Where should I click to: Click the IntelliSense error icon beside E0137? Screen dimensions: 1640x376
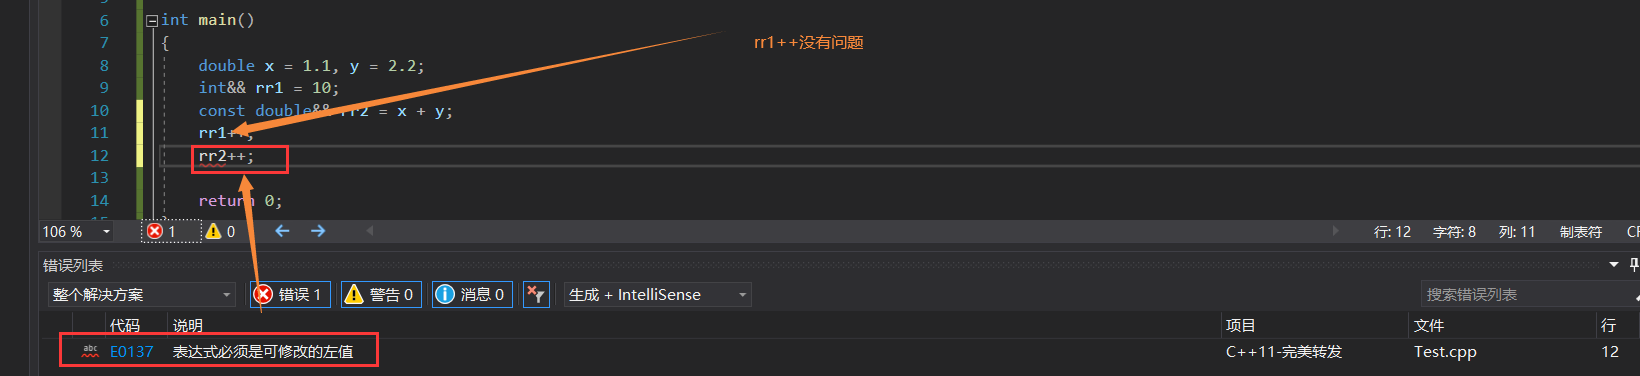click(x=90, y=351)
